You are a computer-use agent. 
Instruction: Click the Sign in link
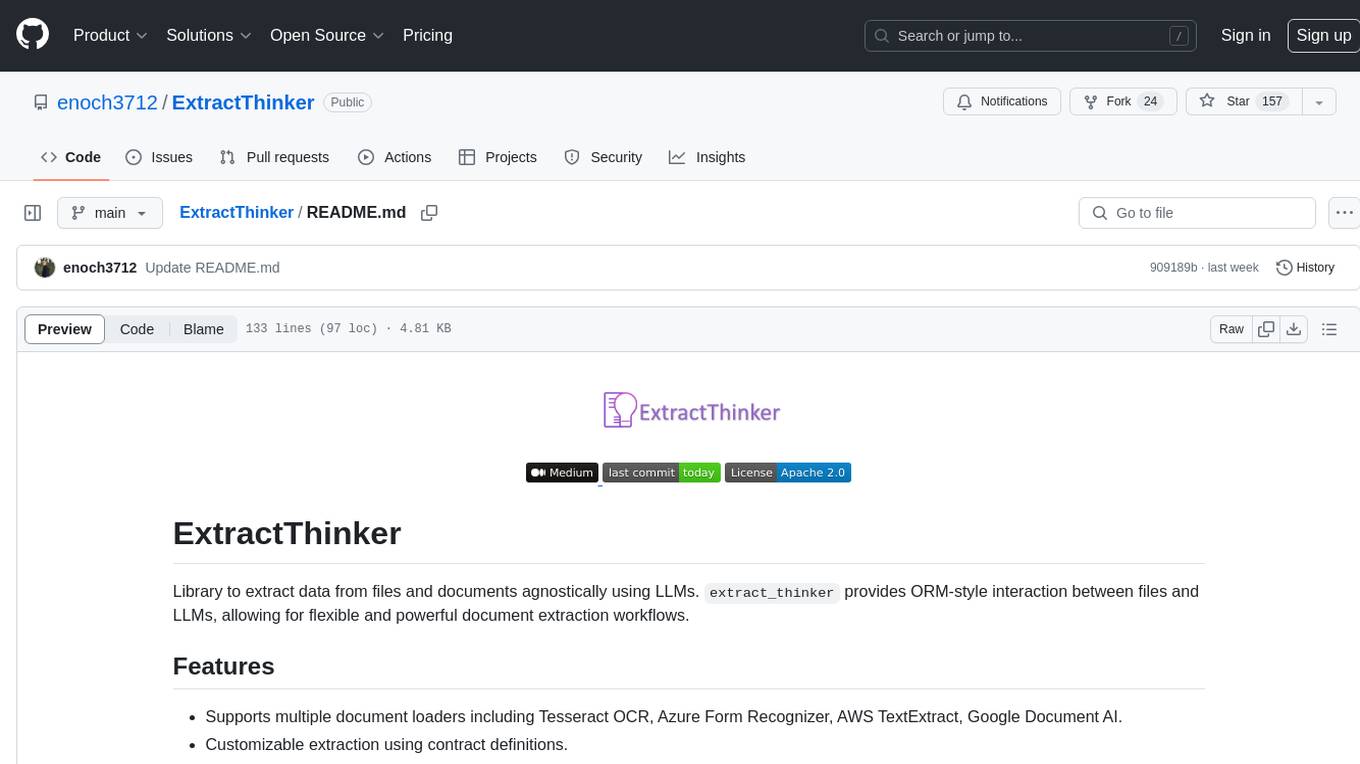(1245, 35)
